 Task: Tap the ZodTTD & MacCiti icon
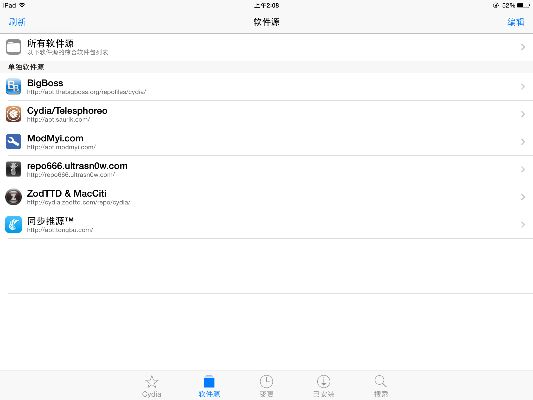point(13,197)
